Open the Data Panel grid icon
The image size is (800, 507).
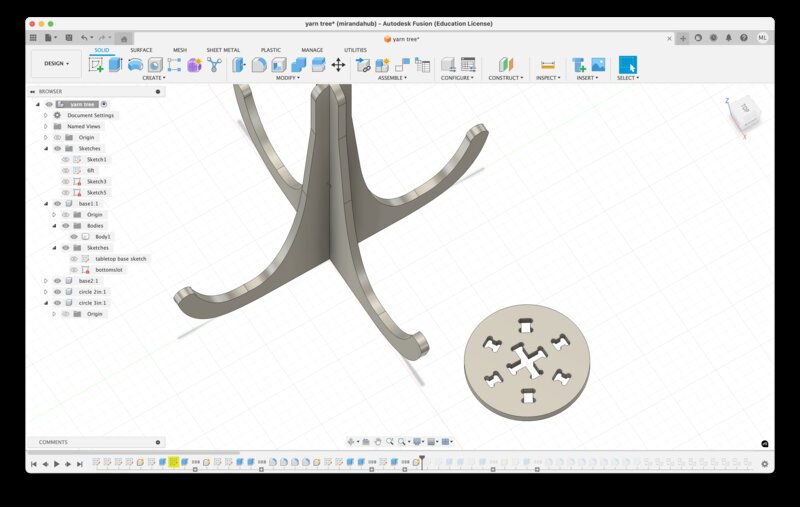pos(33,37)
